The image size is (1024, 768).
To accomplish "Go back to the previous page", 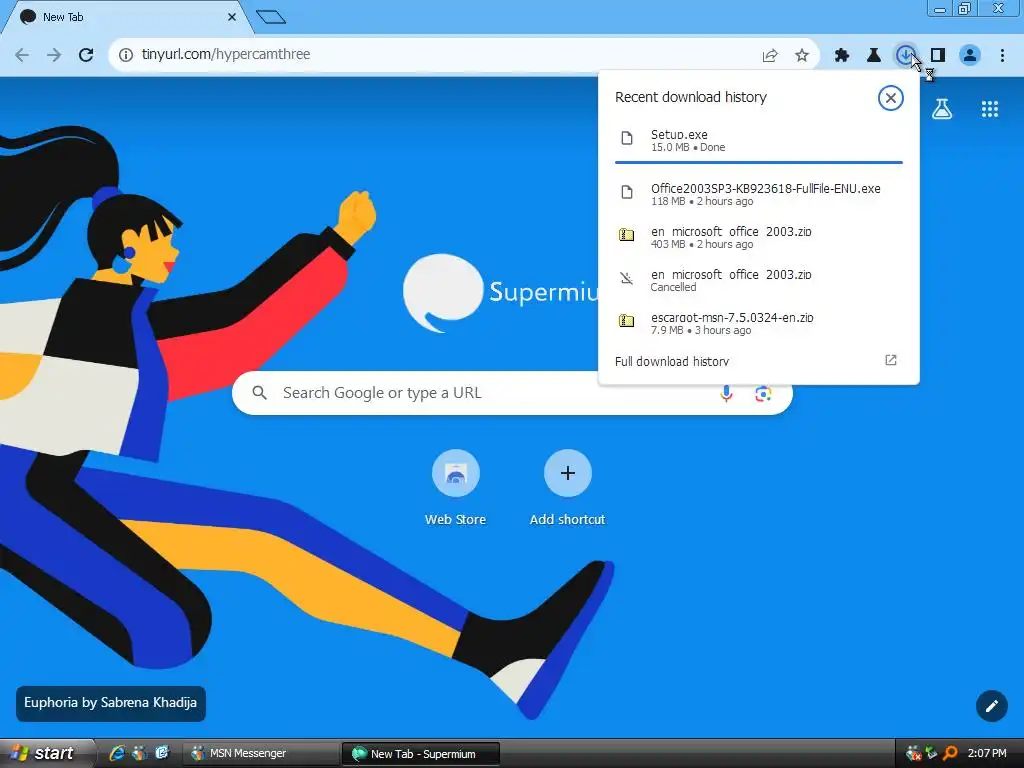I will click(x=22, y=55).
